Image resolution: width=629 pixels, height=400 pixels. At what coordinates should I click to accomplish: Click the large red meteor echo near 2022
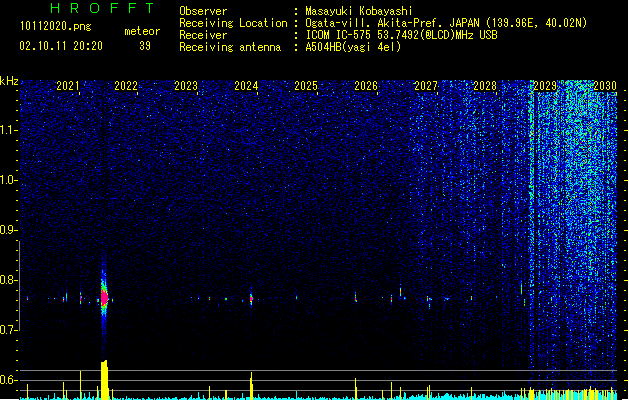pyautogui.click(x=104, y=298)
